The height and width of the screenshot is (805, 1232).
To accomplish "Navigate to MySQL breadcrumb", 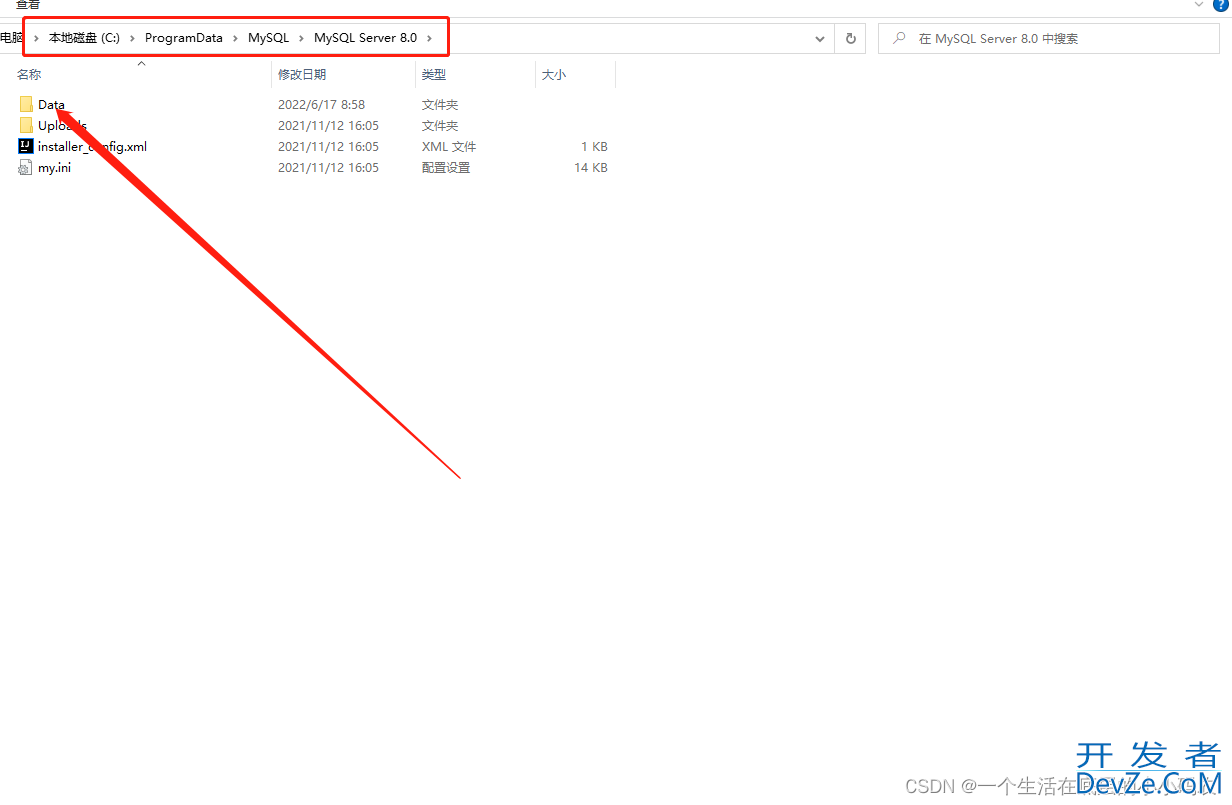I will click(x=269, y=38).
